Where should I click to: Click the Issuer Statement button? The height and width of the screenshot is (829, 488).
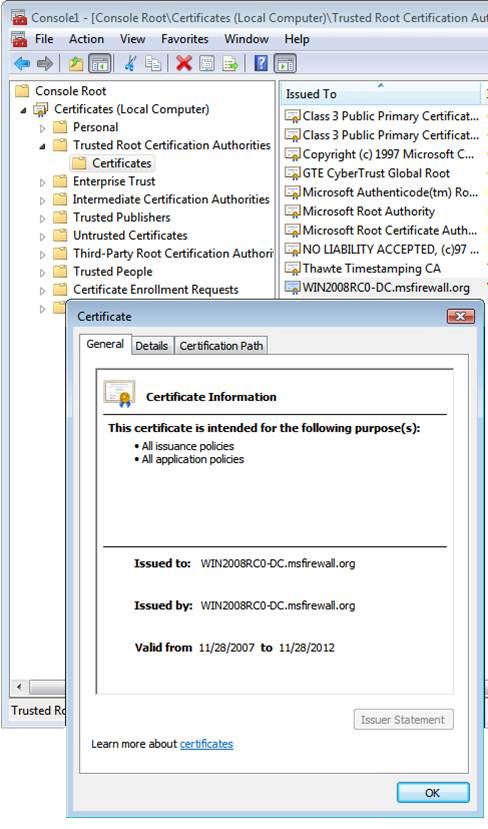(403, 720)
